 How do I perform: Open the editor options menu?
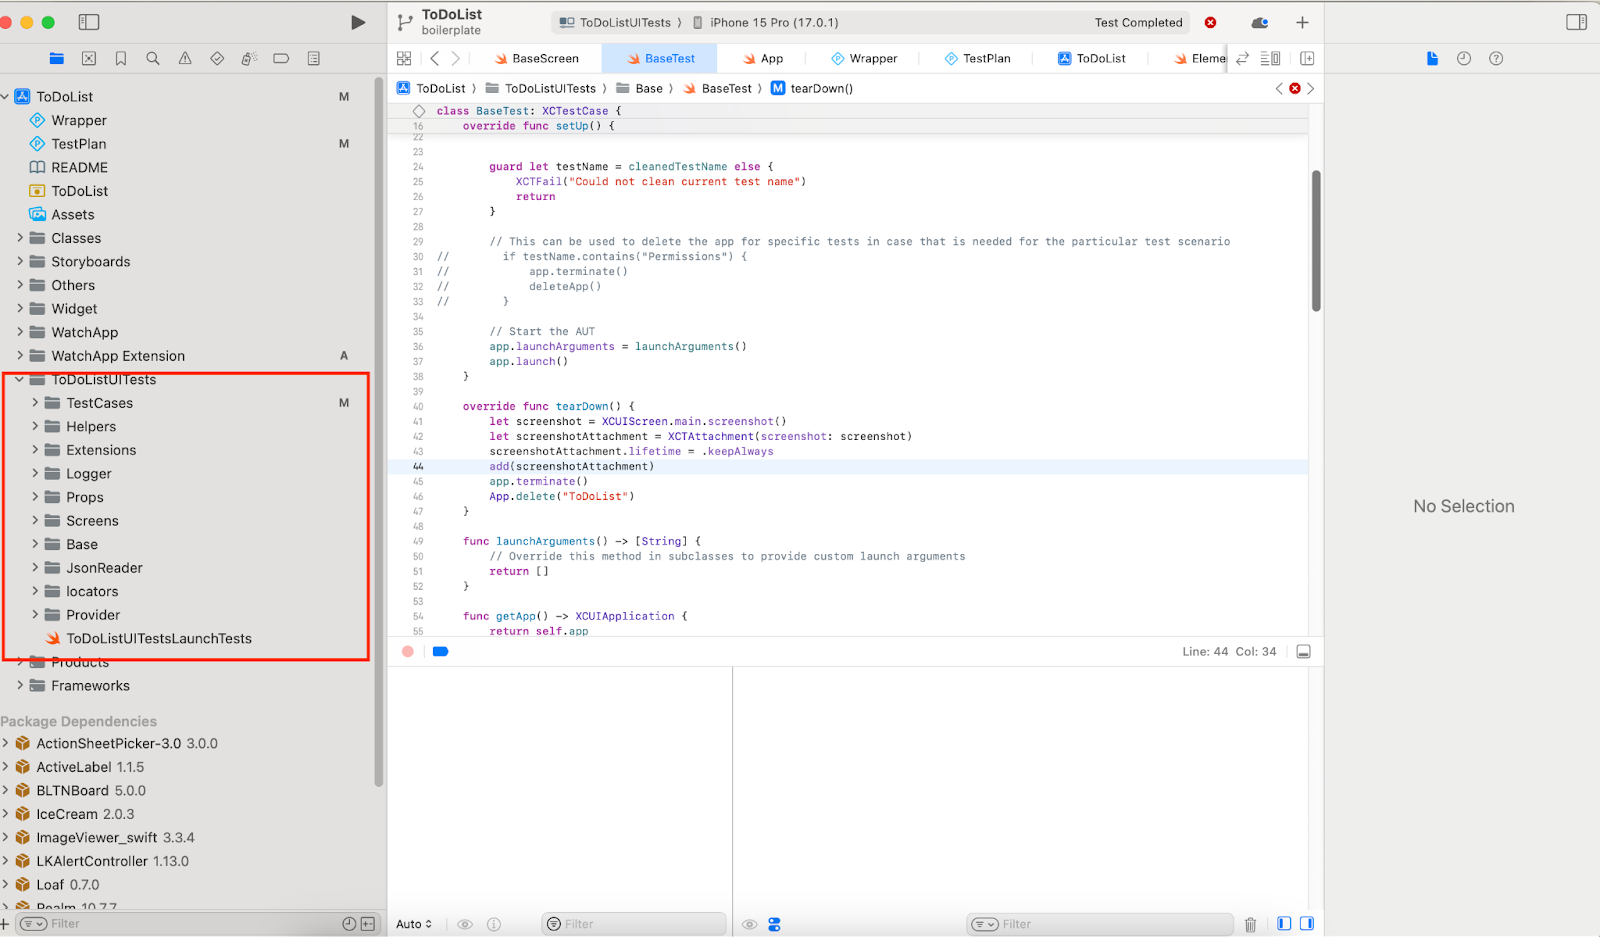click(1270, 59)
